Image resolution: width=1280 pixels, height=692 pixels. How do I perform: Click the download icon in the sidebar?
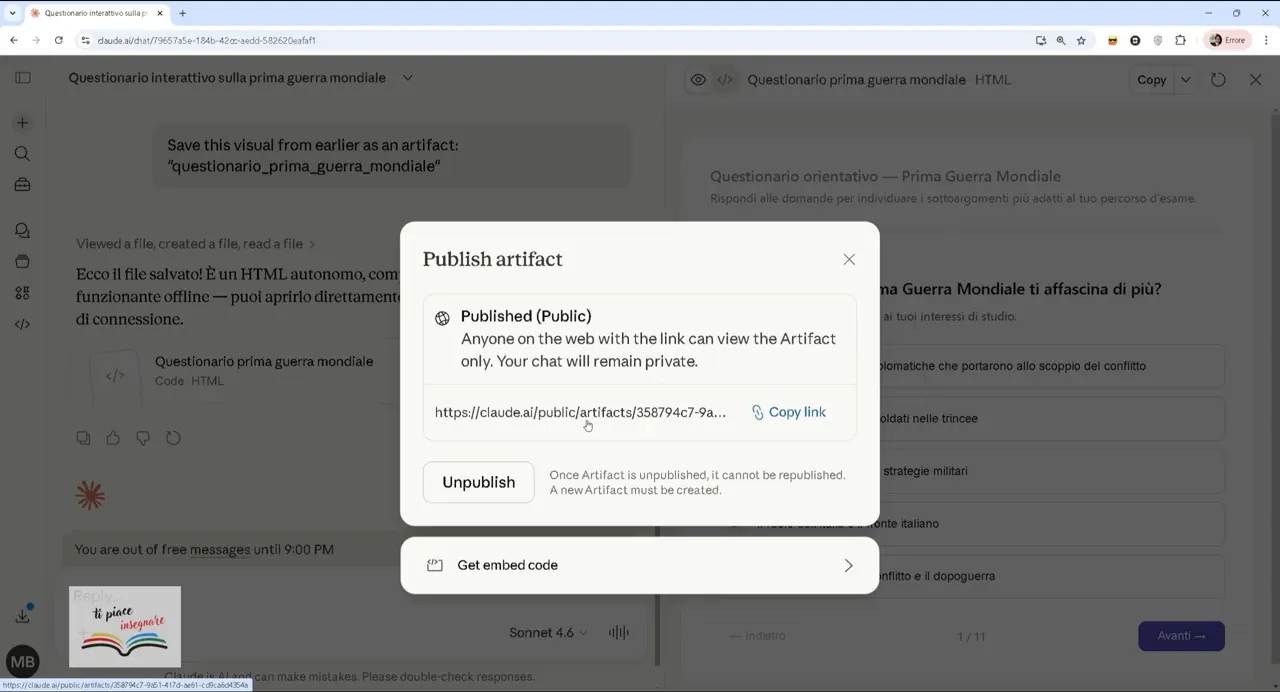(x=23, y=616)
